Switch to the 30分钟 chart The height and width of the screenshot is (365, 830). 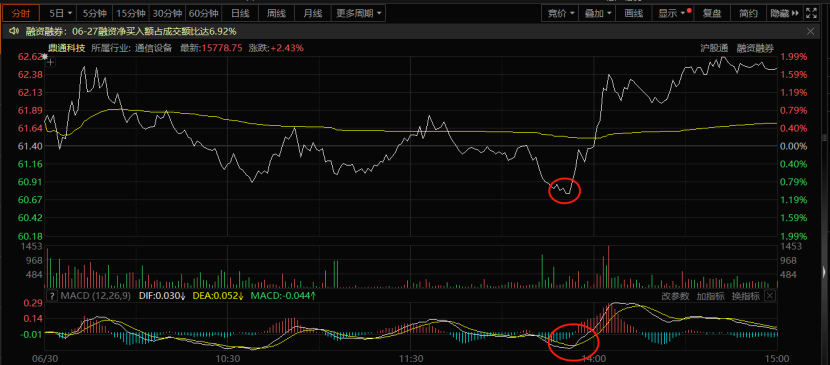pyautogui.click(x=167, y=13)
